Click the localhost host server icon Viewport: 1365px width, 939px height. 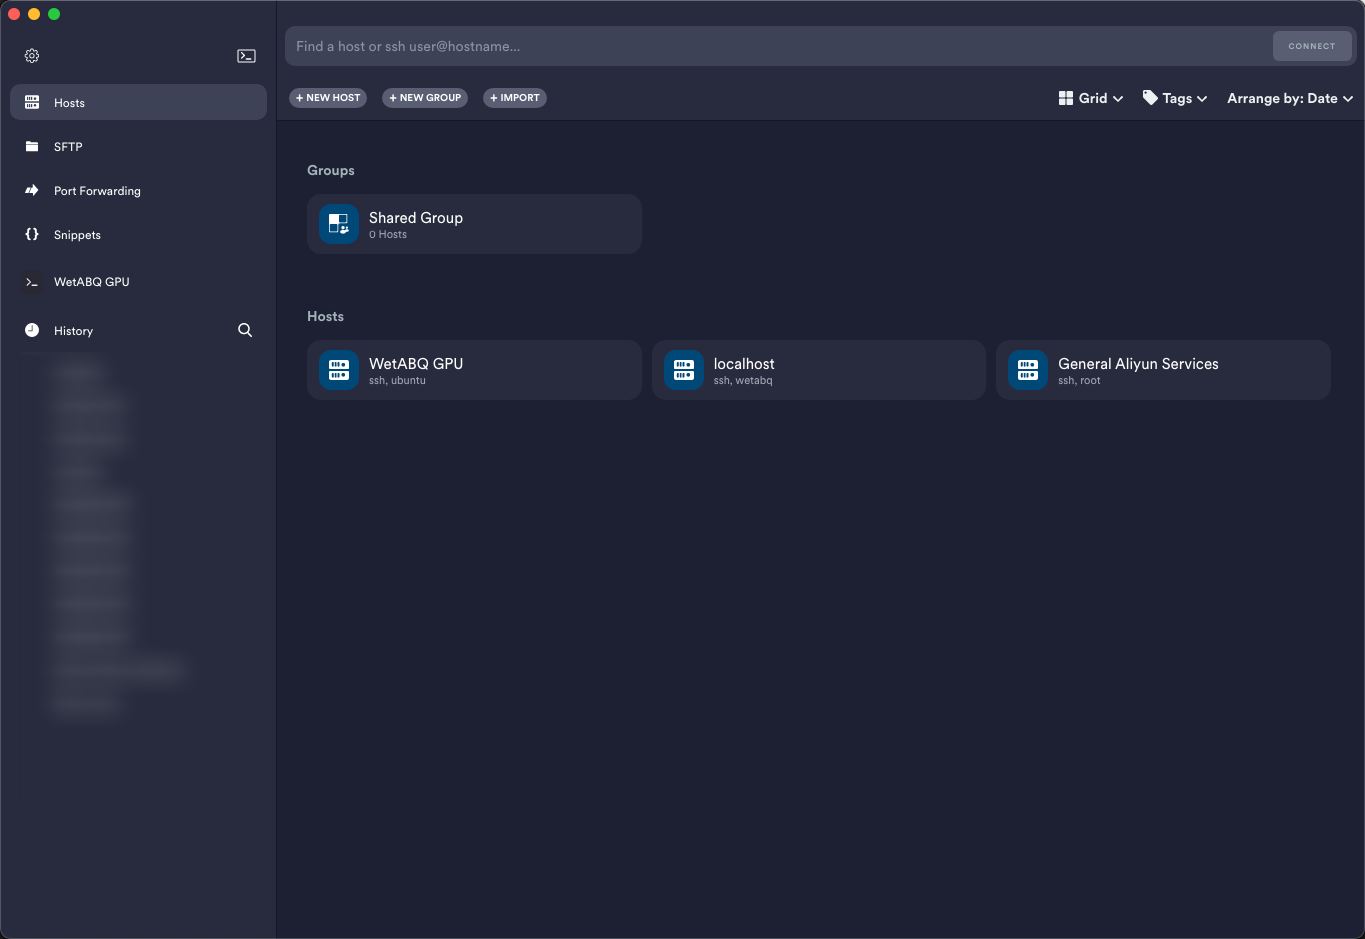pyautogui.click(x=684, y=370)
